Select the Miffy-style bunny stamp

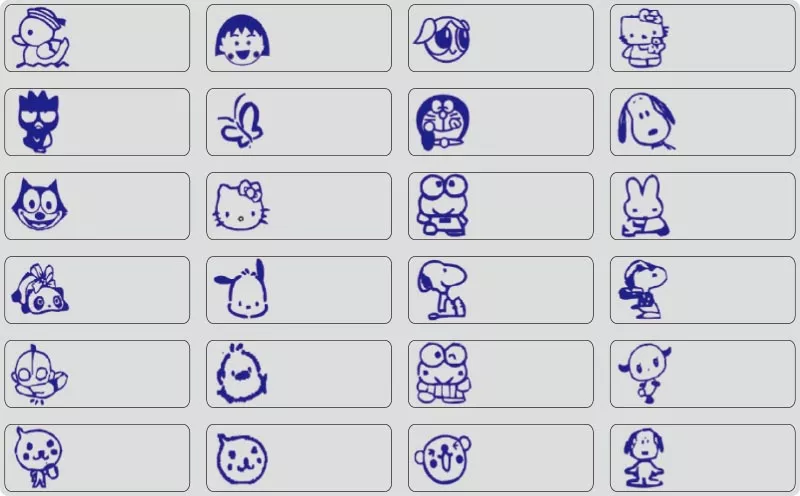tap(644, 206)
